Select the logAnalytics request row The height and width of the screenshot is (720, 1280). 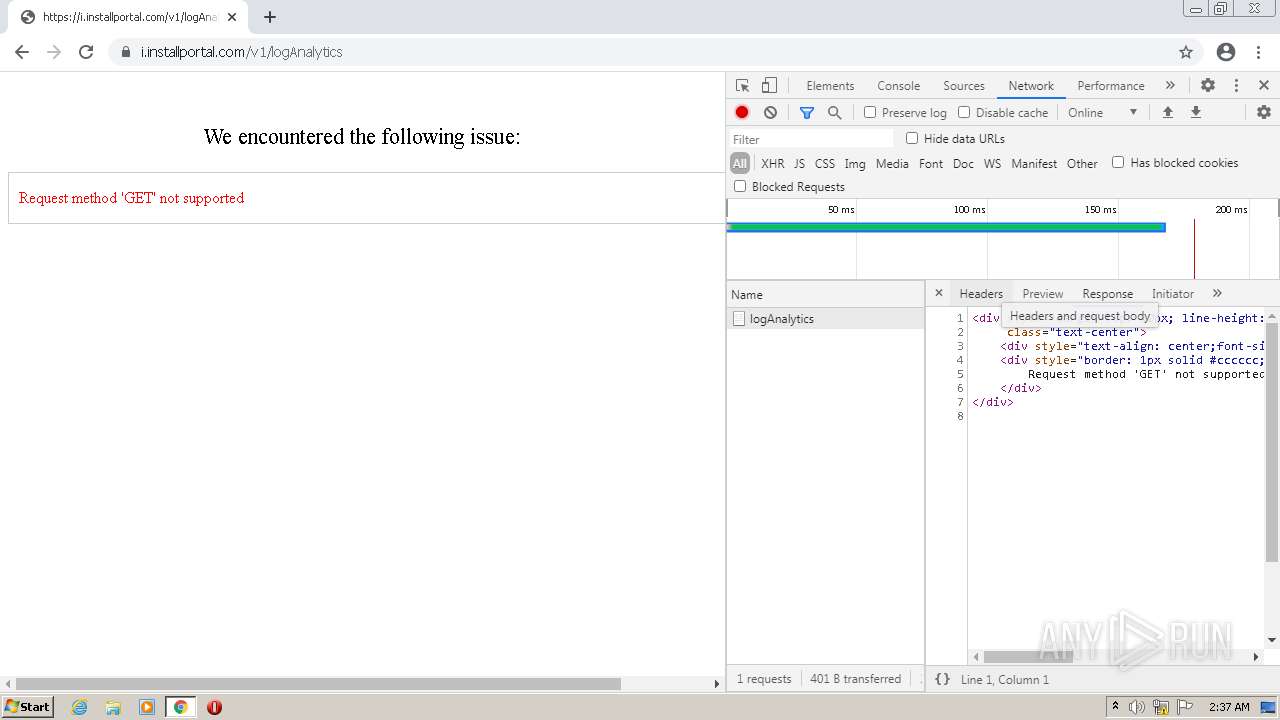point(825,318)
